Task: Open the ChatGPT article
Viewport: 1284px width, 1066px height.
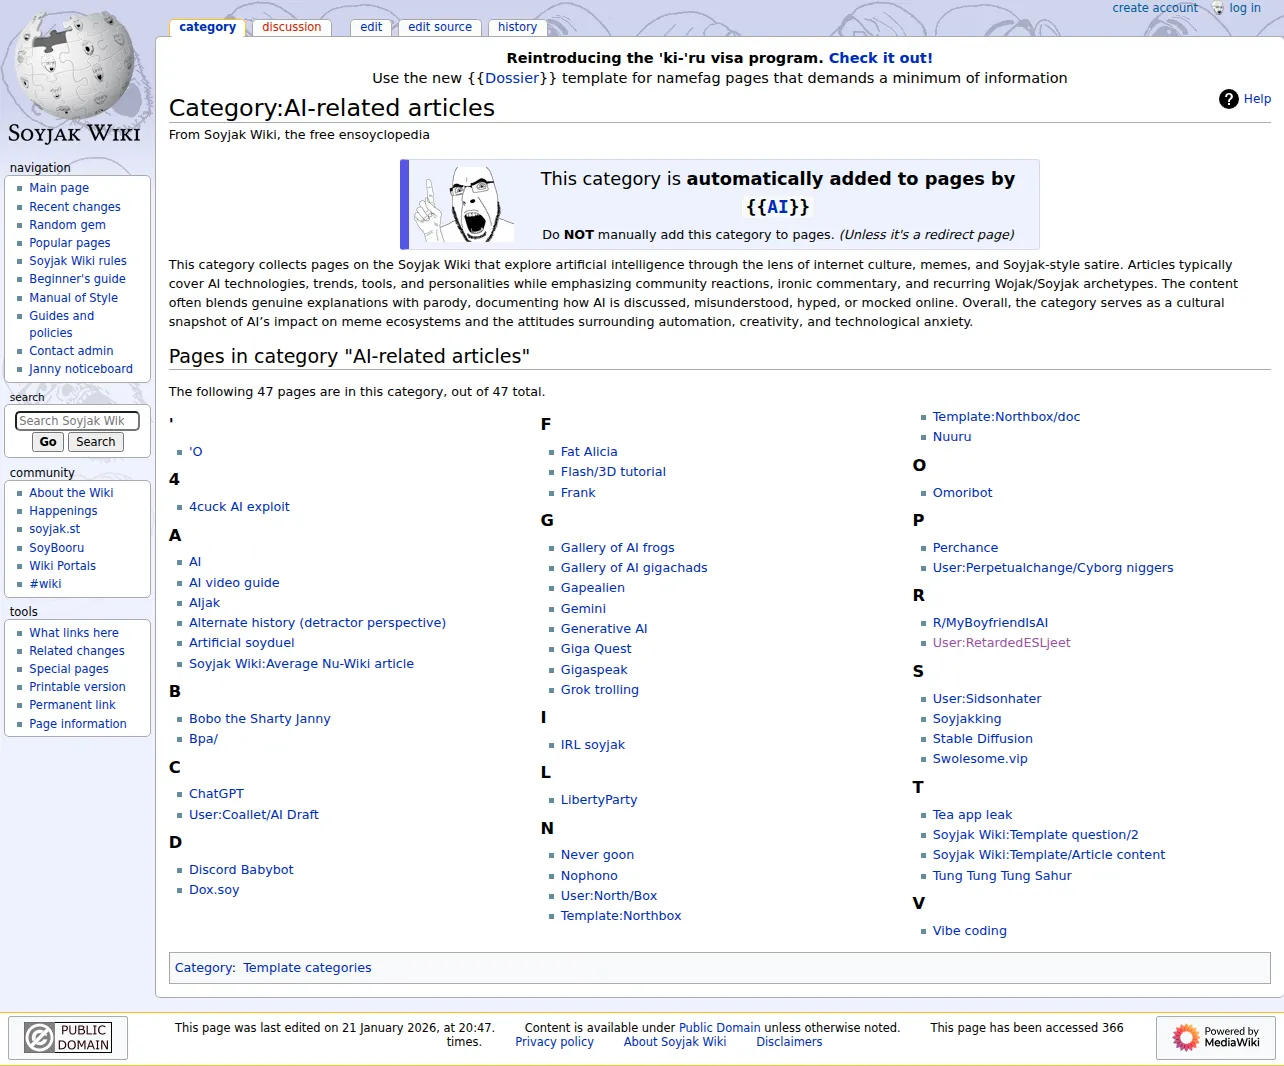Action: pos(216,794)
